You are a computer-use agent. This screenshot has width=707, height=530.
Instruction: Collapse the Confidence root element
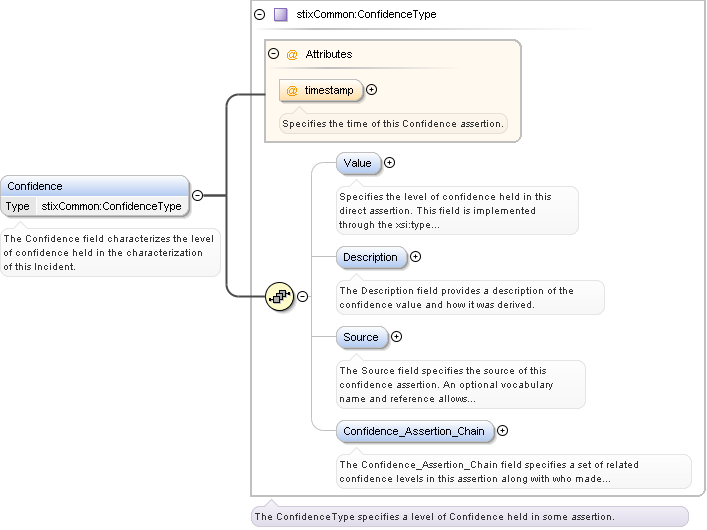click(198, 196)
